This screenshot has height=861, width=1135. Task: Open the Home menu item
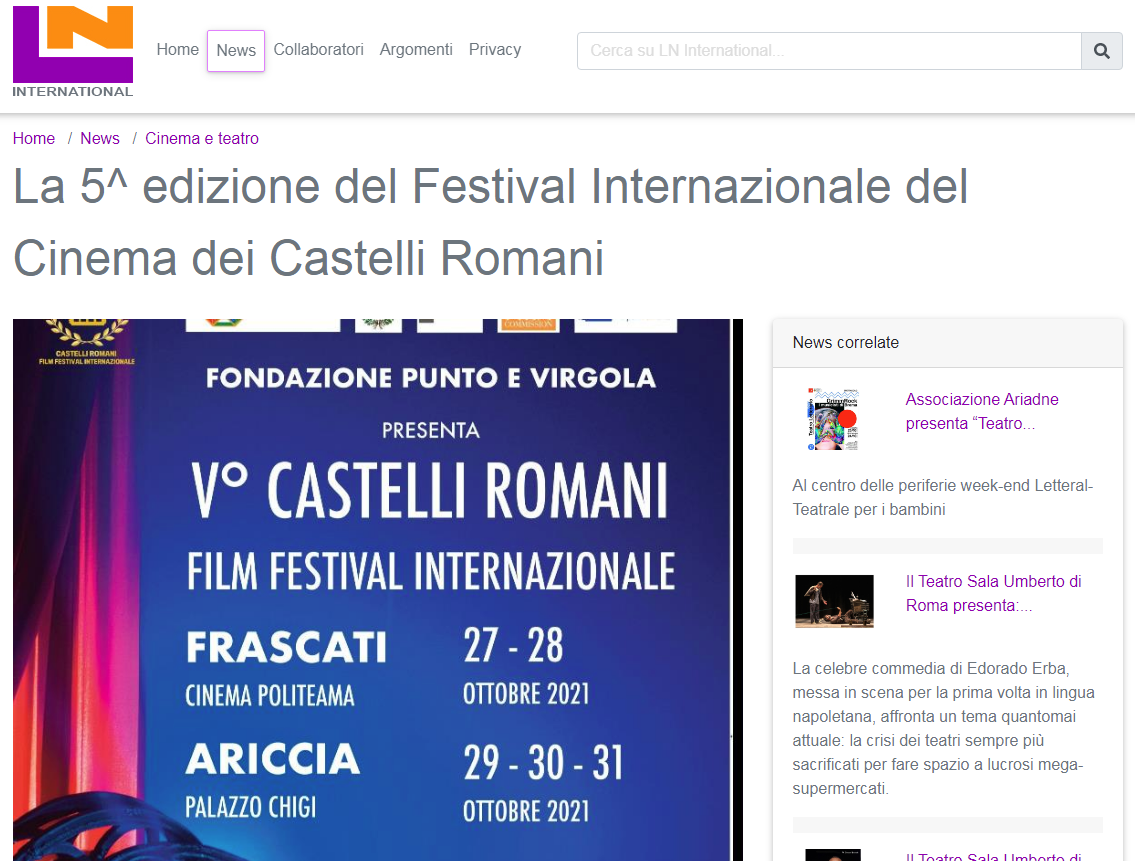(x=177, y=50)
